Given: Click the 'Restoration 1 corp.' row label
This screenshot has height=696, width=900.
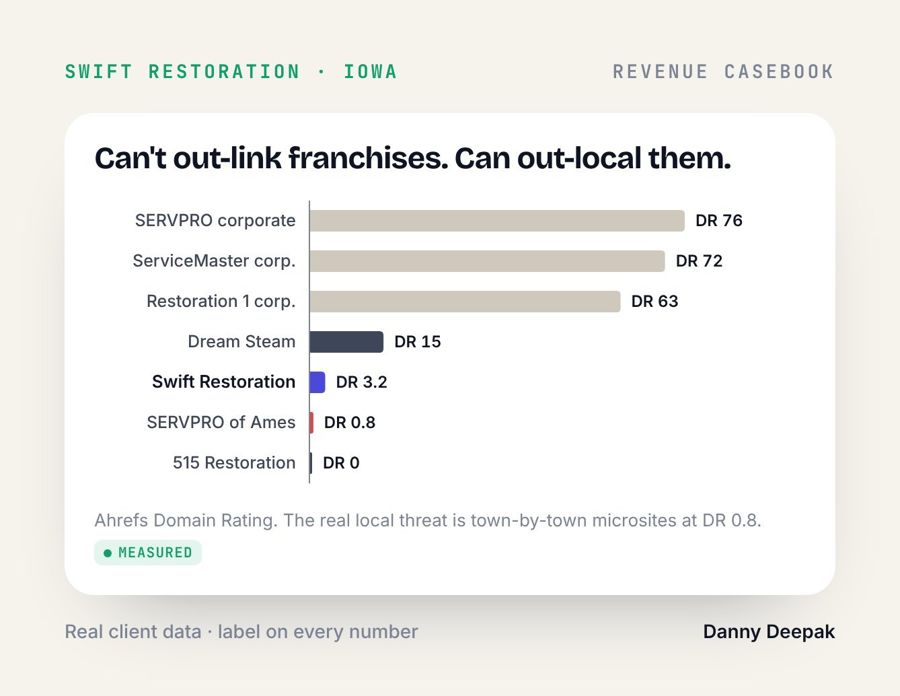Looking at the screenshot, I should pos(221,301).
